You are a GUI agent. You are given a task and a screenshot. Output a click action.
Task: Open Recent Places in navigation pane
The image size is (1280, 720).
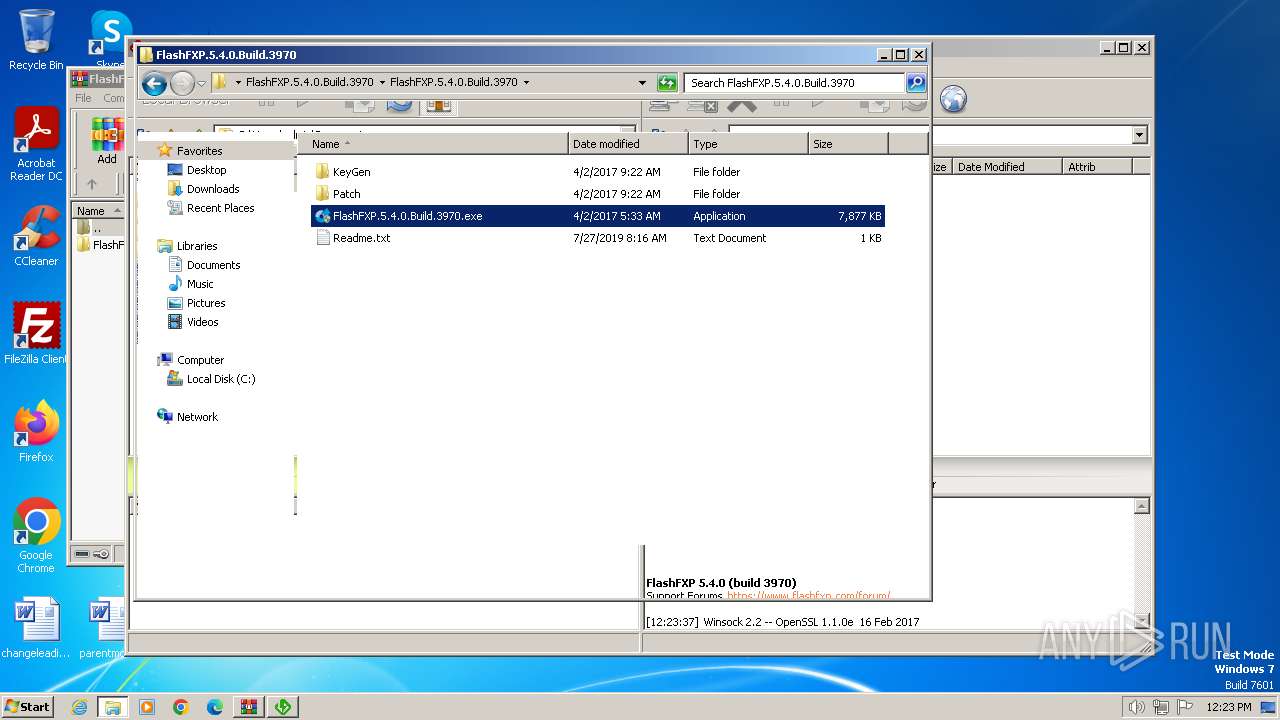point(220,208)
